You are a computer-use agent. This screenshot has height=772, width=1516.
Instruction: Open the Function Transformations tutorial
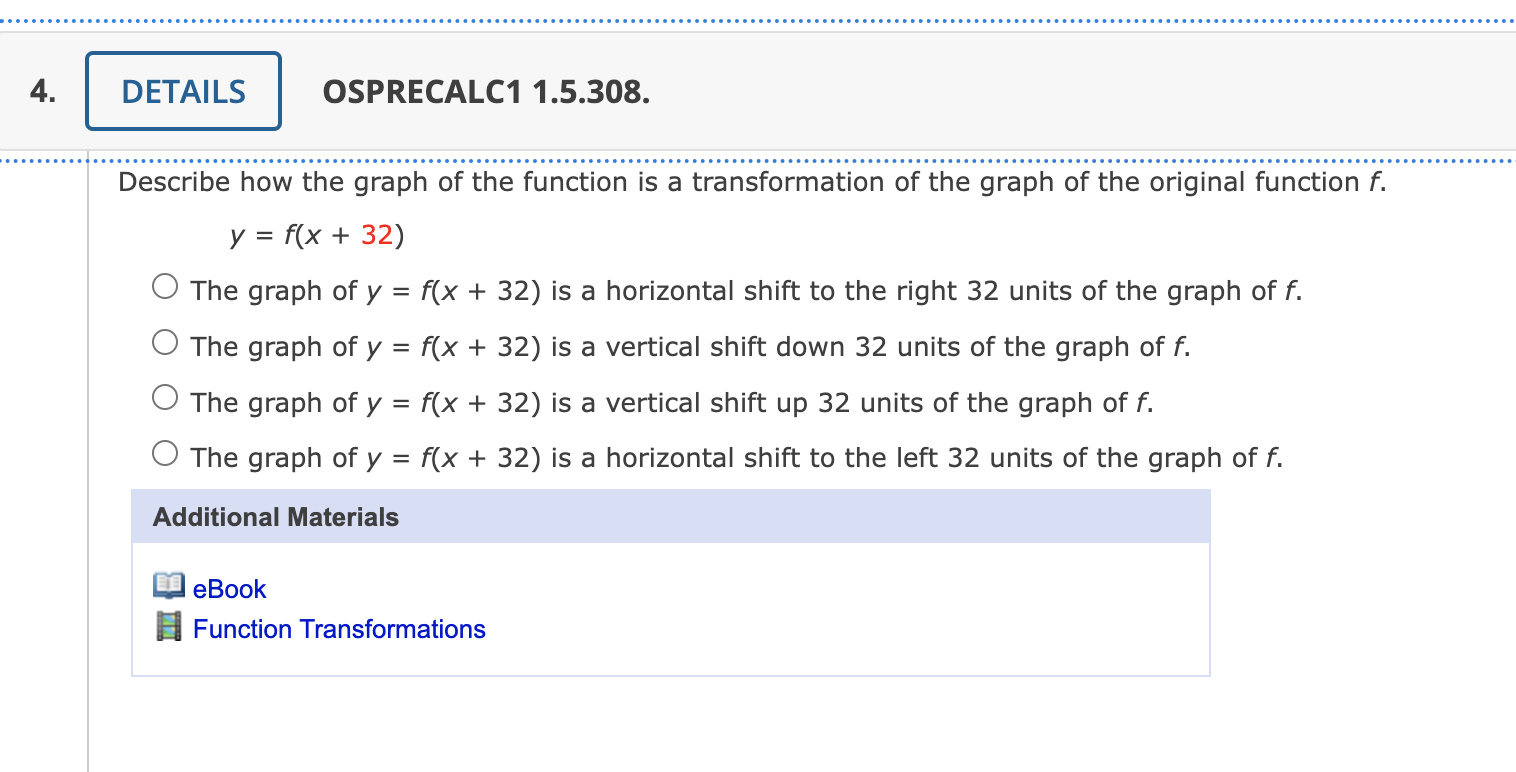click(x=339, y=629)
